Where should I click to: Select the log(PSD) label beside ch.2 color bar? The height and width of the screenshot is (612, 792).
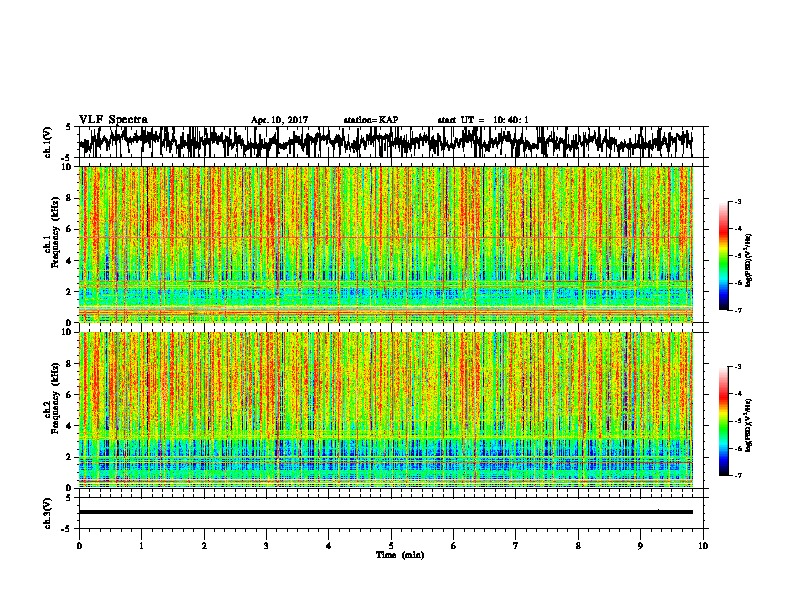click(749, 425)
